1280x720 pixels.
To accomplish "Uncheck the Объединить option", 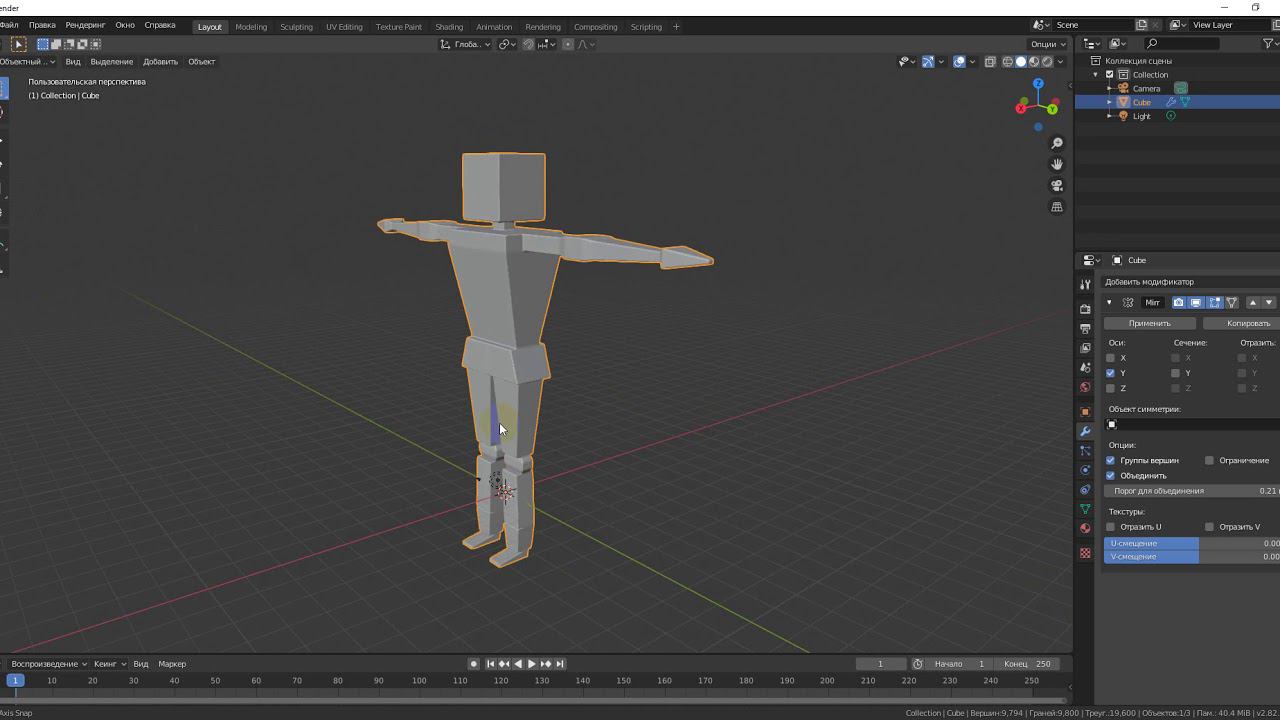I will pos(1110,476).
